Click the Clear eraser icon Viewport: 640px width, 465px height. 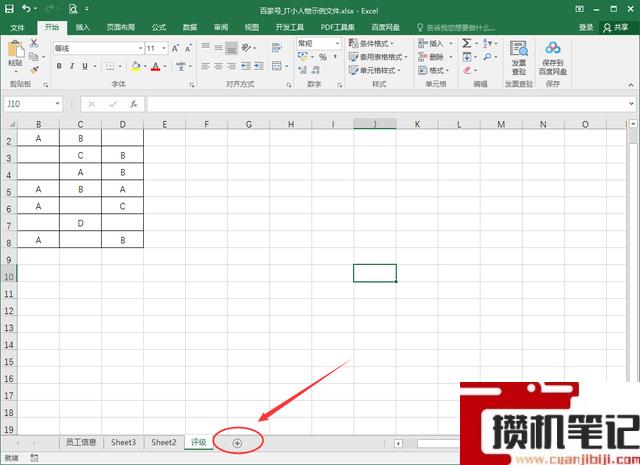[467, 70]
